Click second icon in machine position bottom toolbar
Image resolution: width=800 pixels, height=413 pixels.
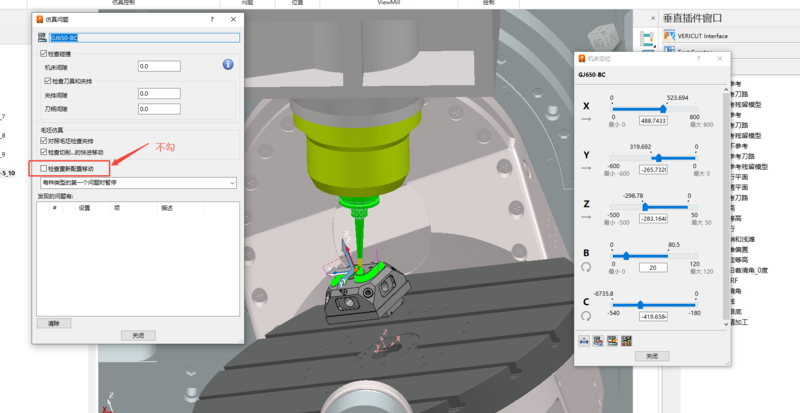coord(598,340)
